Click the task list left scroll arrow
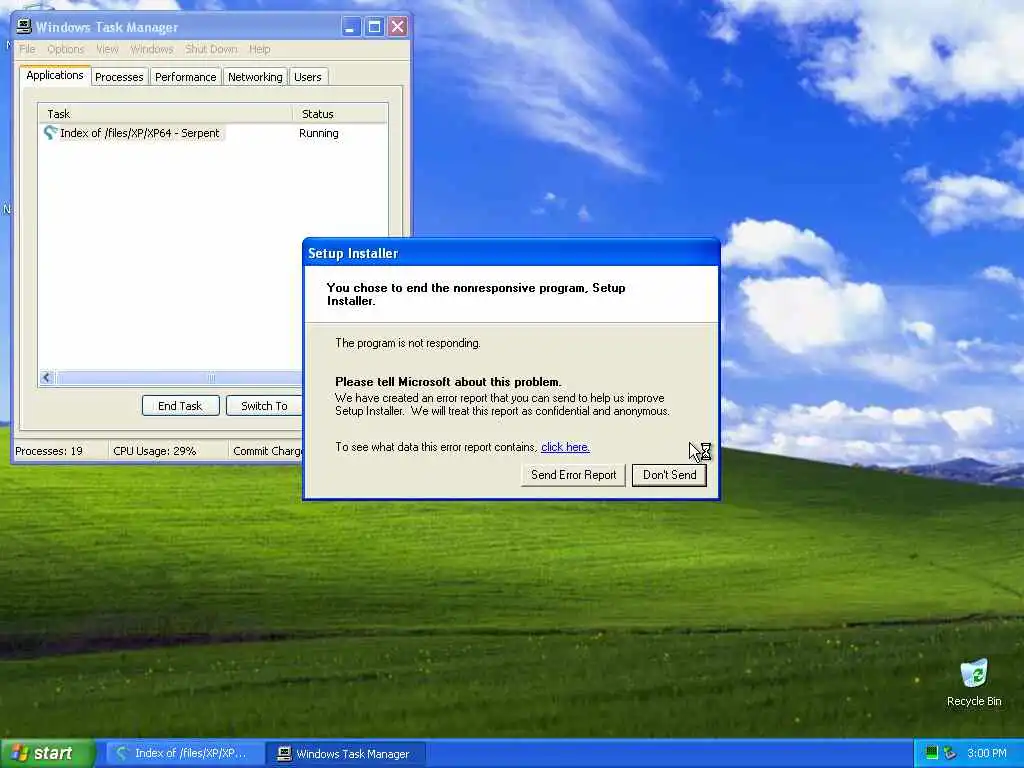 click(x=46, y=377)
